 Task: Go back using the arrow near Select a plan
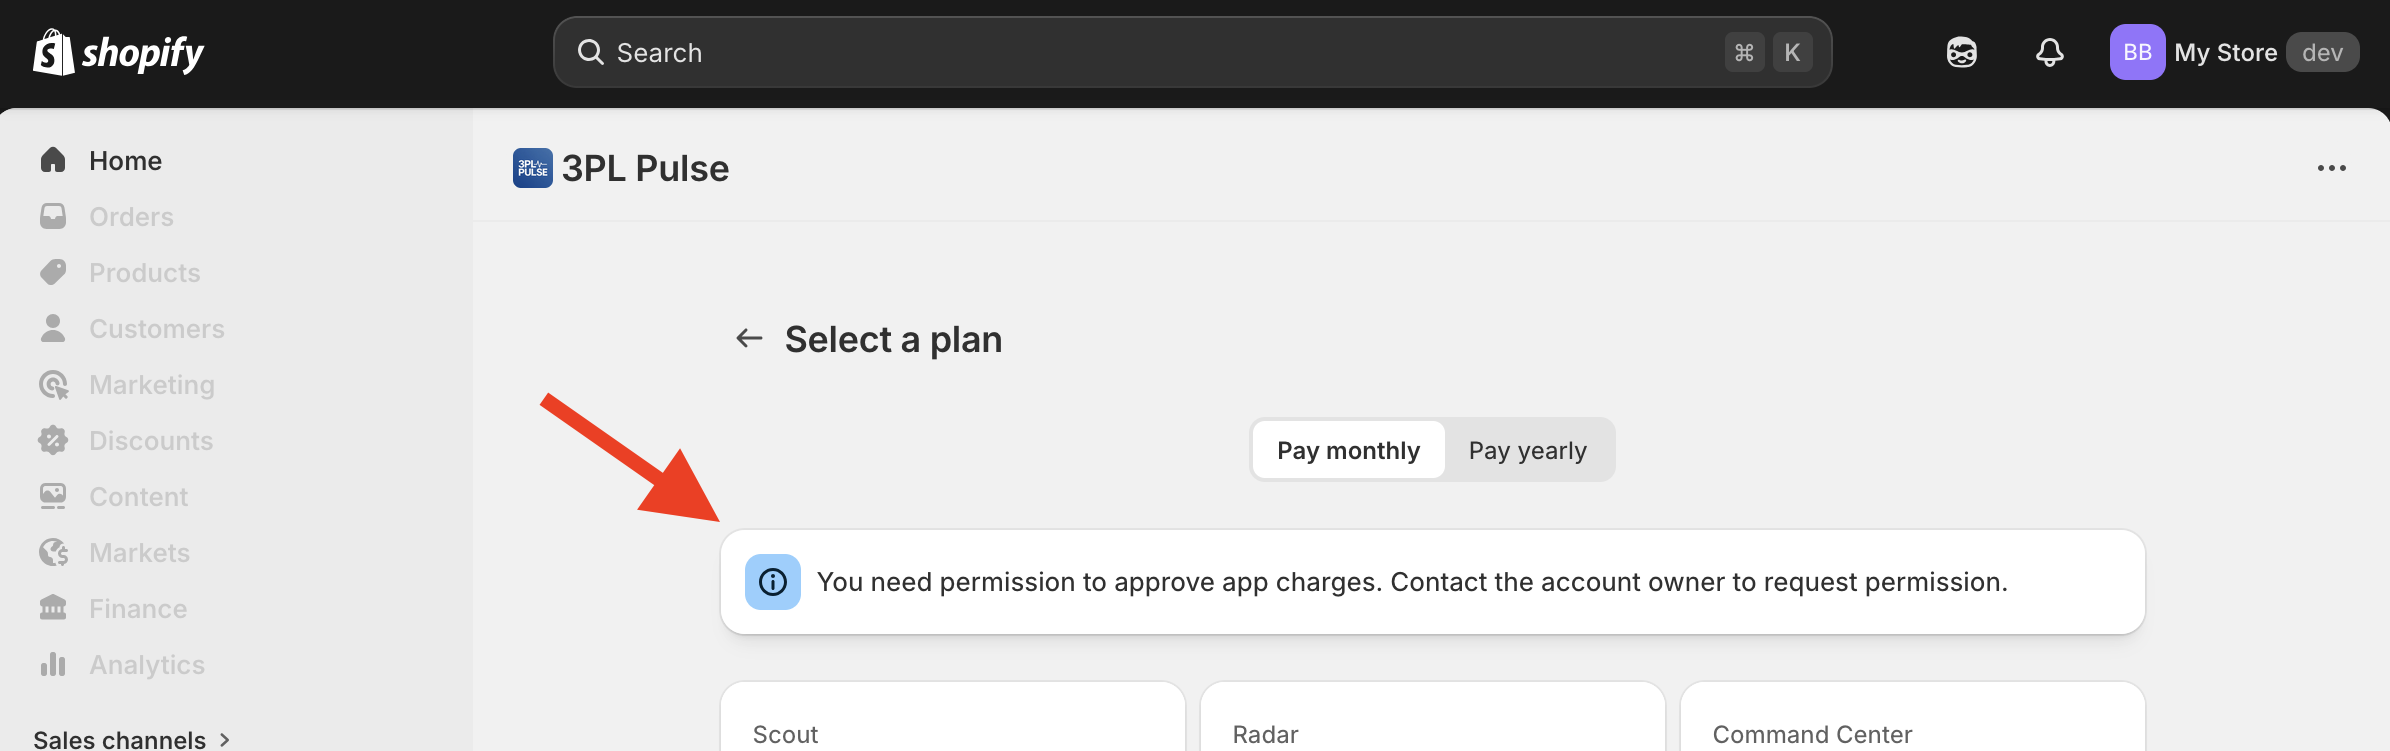(x=747, y=339)
